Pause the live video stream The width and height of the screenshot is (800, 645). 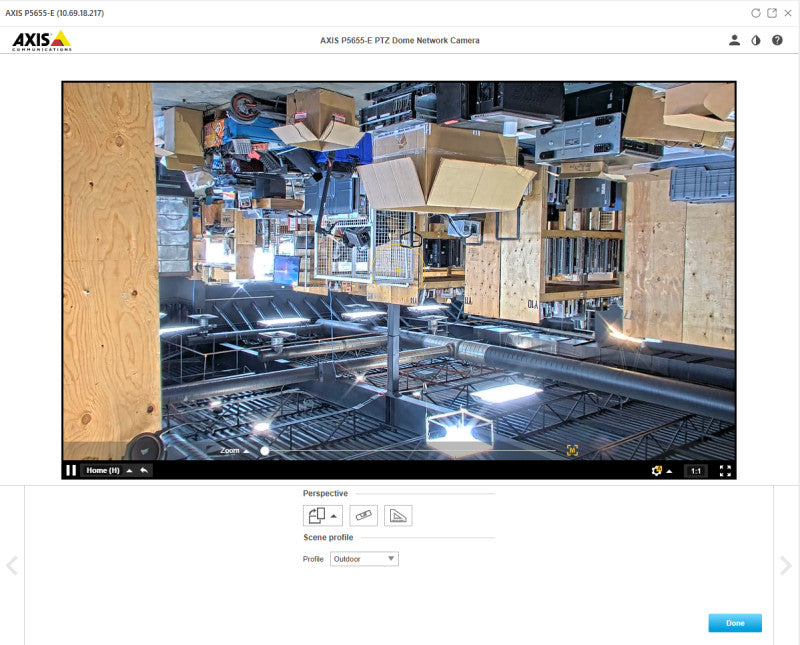71,470
